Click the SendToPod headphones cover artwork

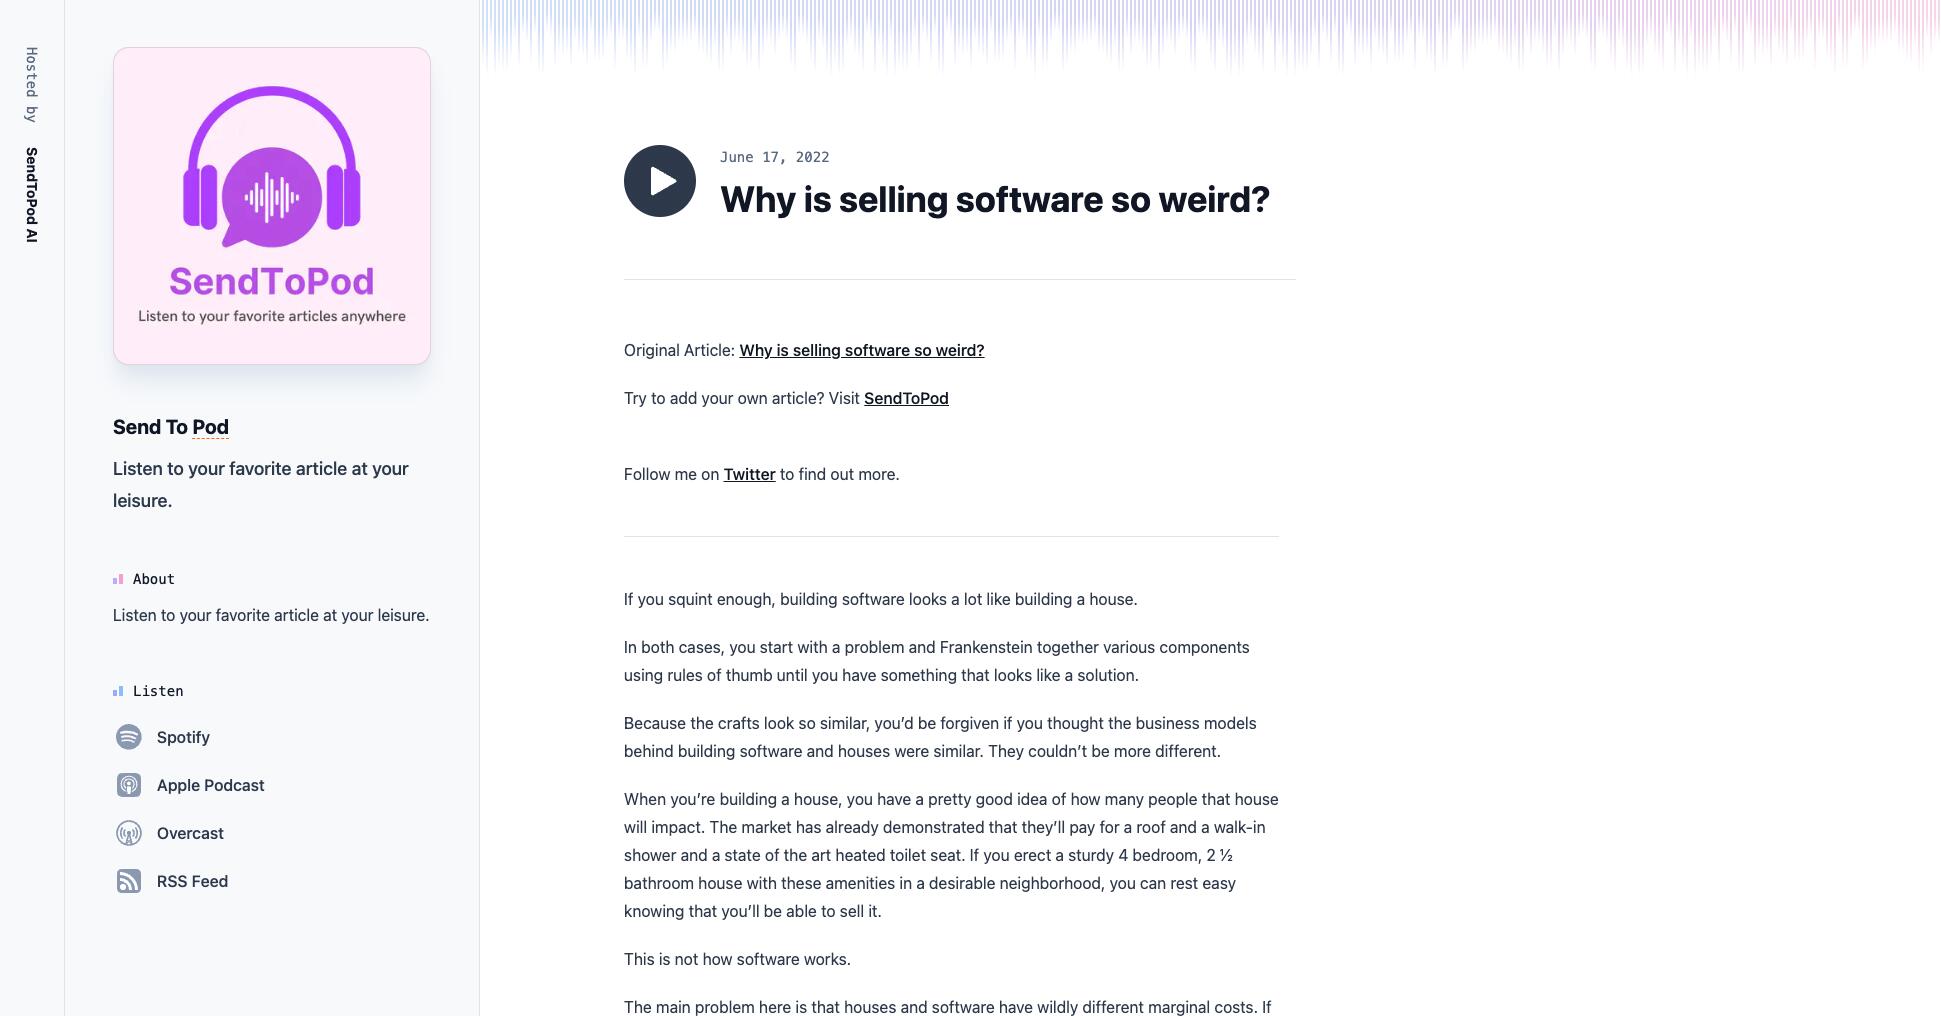coord(272,206)
